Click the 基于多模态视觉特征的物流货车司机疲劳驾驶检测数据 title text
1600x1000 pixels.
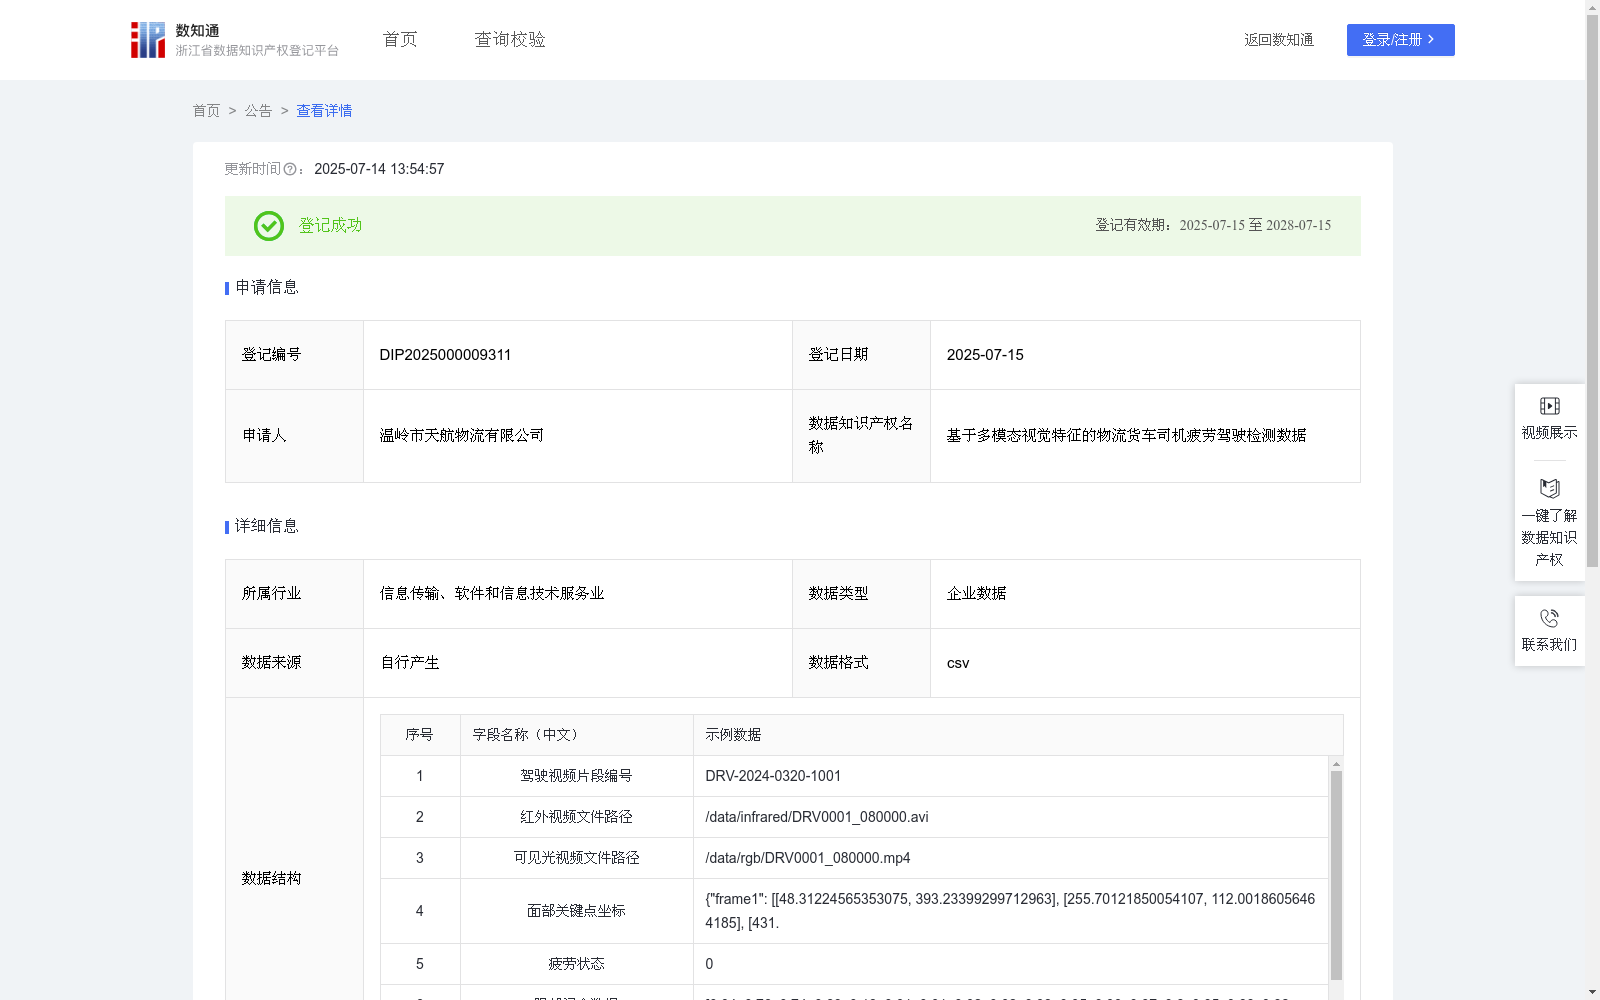click(x=1126, y=436)
